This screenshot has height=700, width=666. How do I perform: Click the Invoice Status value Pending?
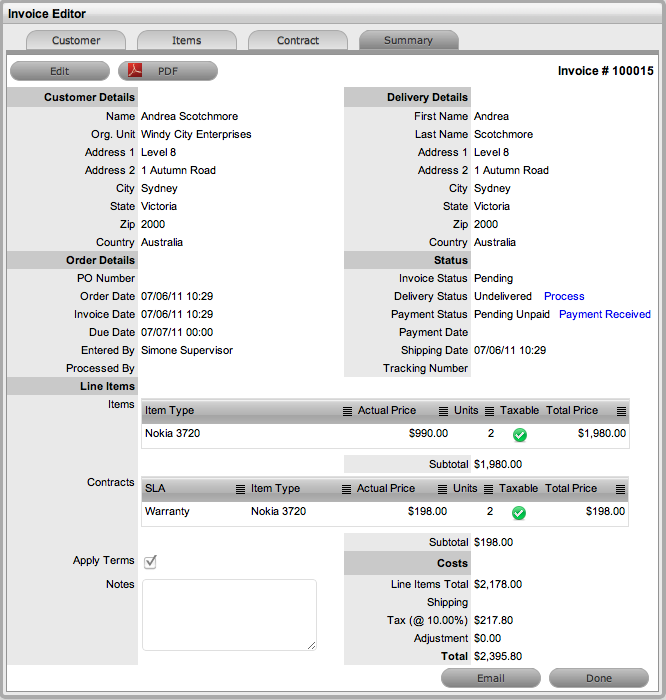(493, 278)
